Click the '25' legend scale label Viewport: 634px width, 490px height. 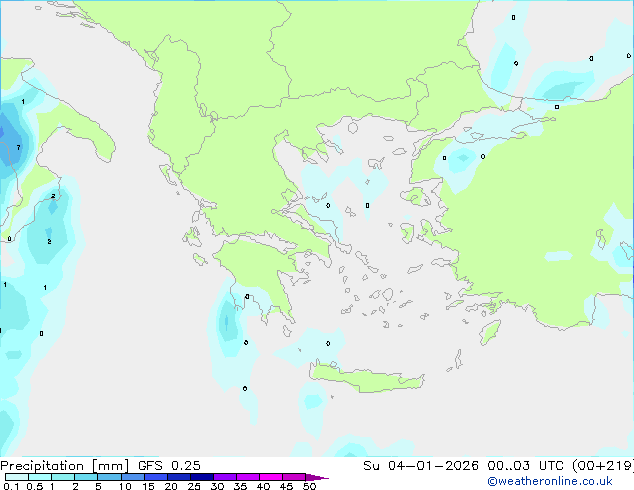[194, 486]
